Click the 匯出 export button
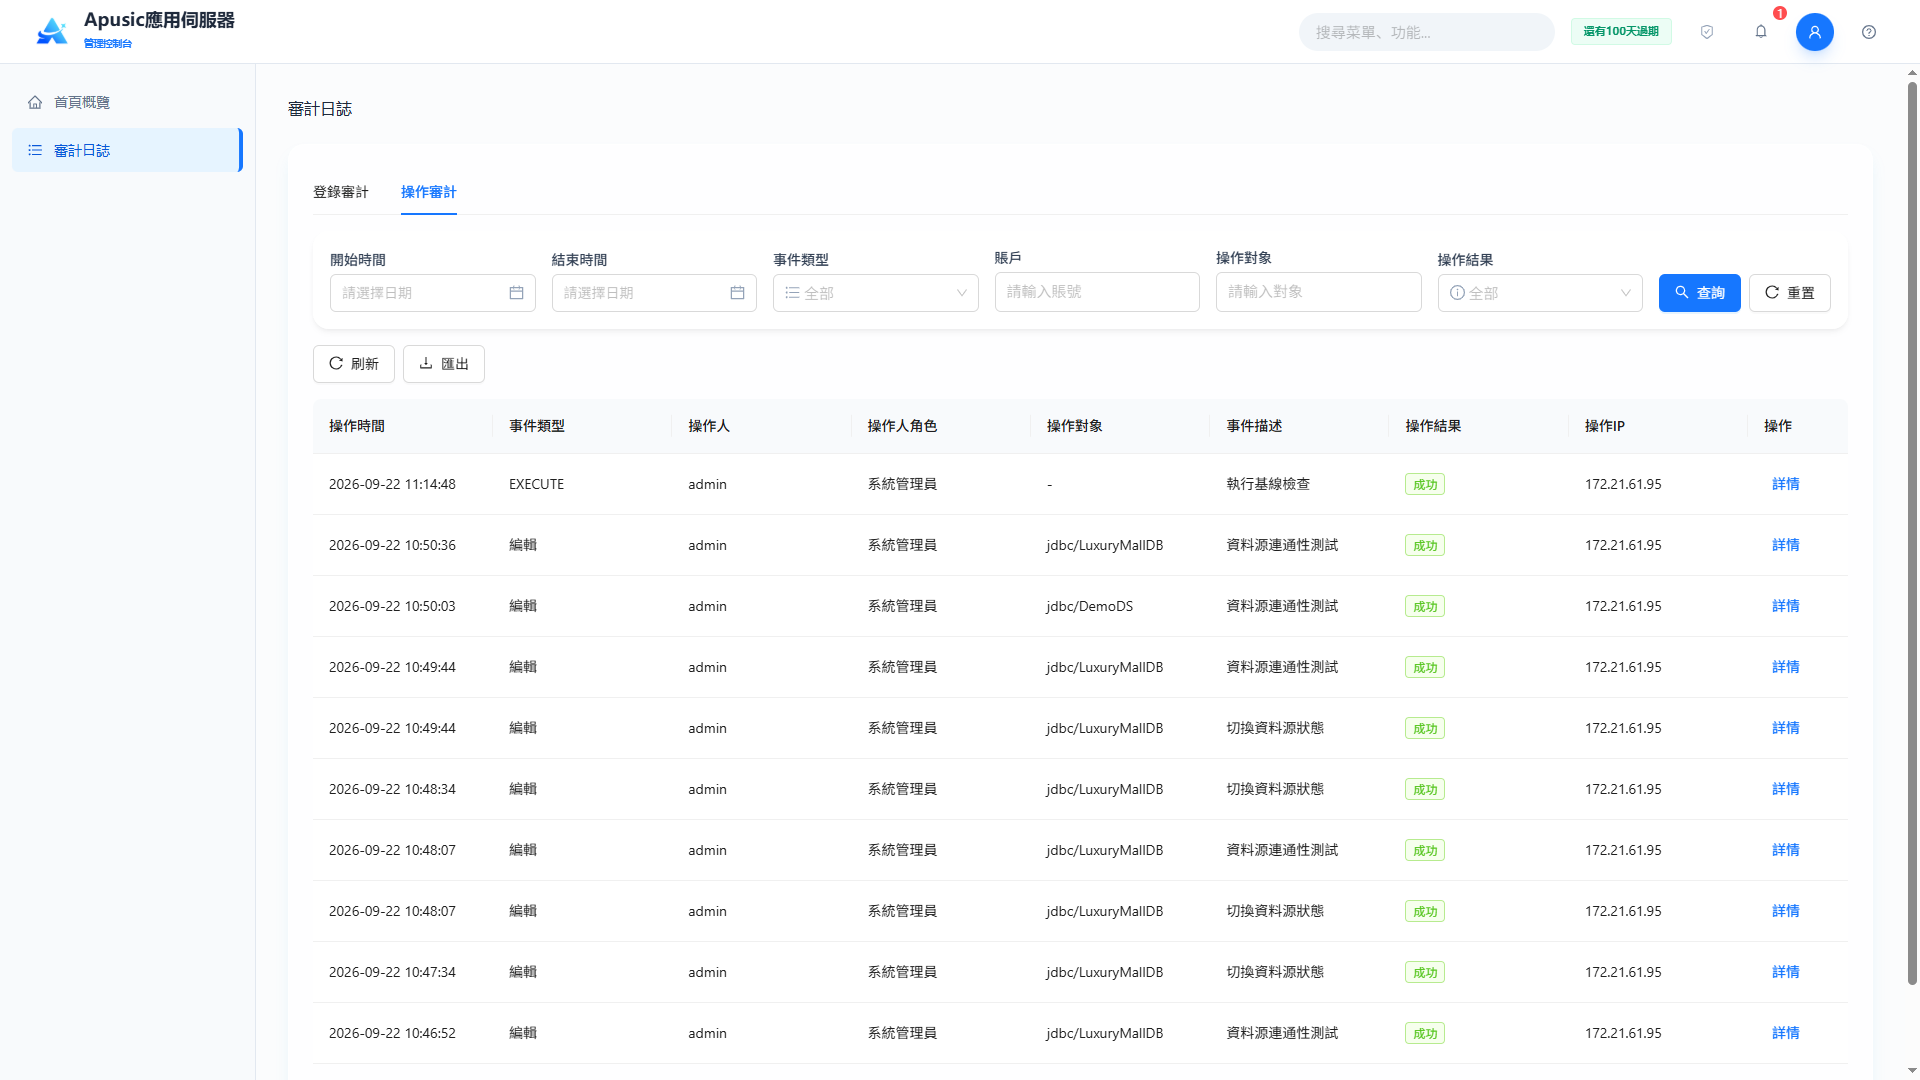Image resolution: width=1920 pixels, height=1080 pixels. tap(443, 364)
